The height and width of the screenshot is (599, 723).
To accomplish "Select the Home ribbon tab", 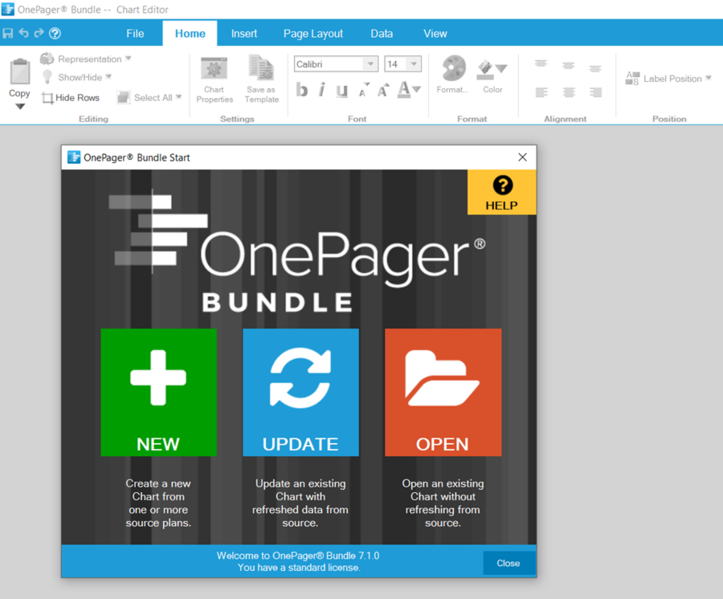I will [x=190, y=34].
